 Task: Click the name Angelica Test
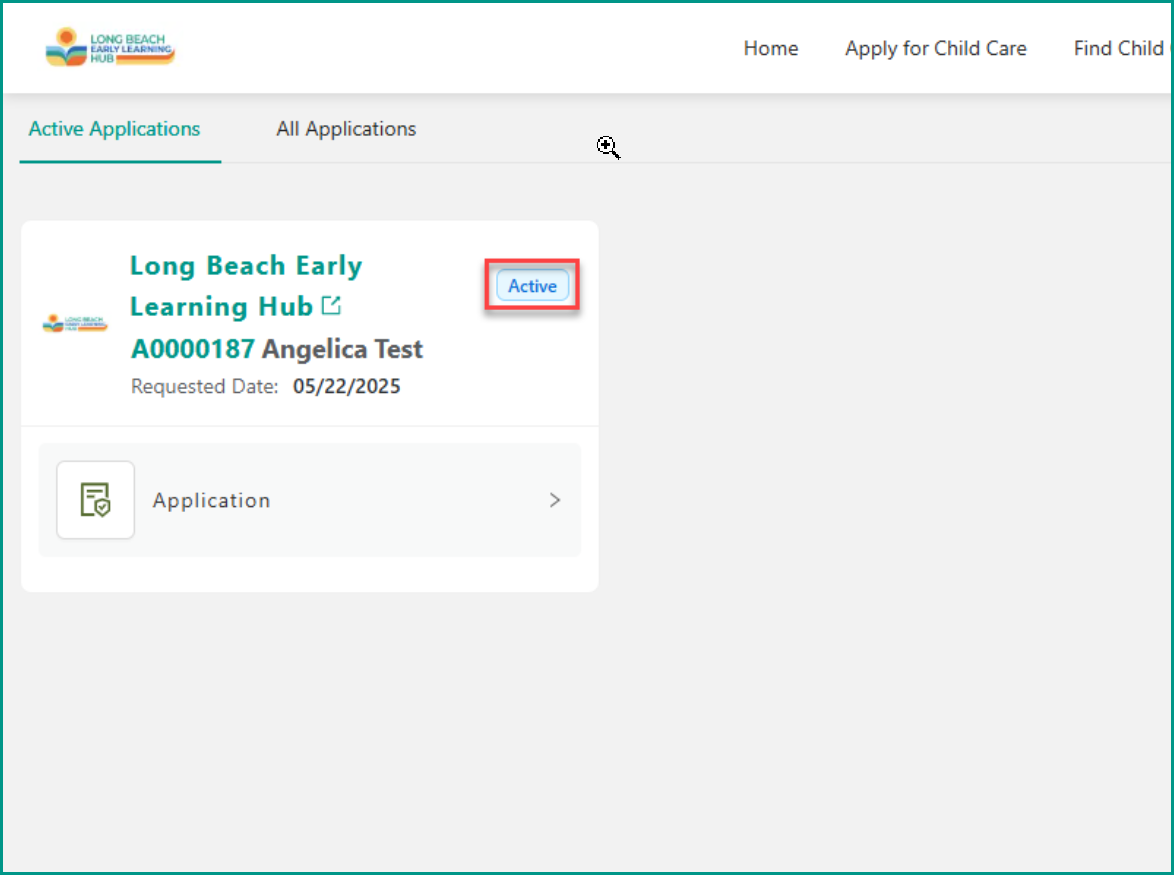coord(342,349)
